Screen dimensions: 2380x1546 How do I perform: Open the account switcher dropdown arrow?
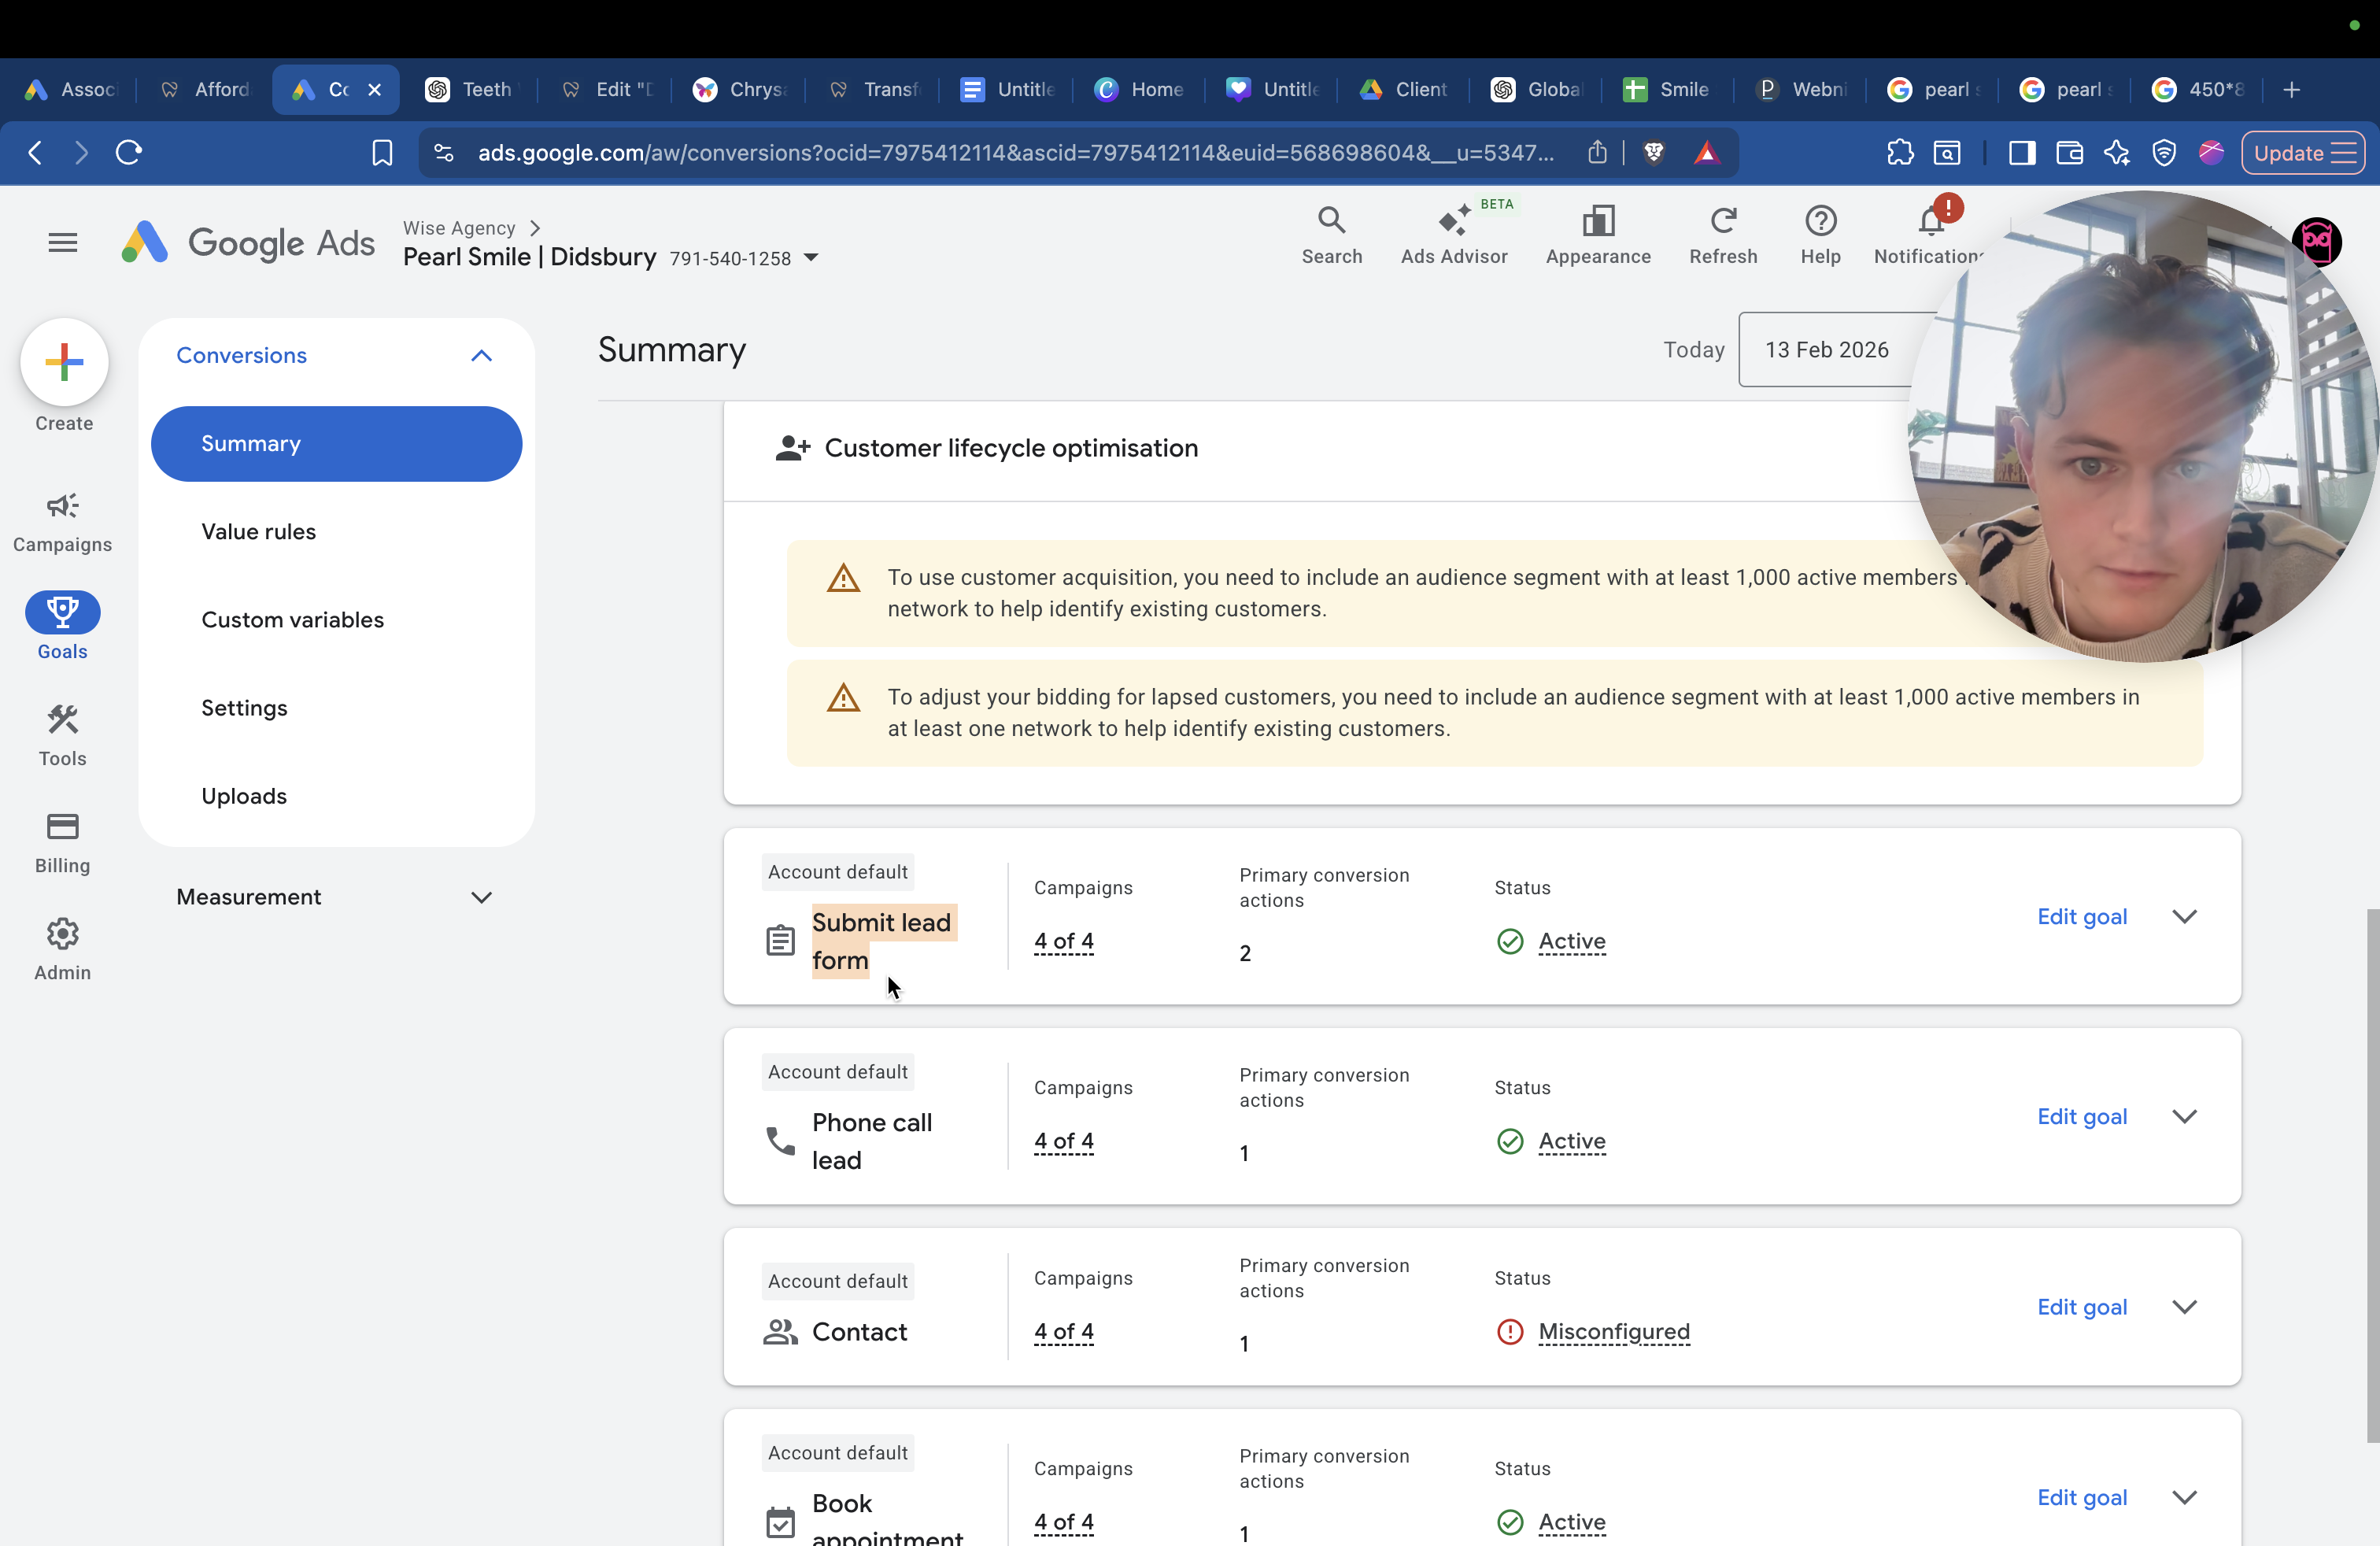811,258
